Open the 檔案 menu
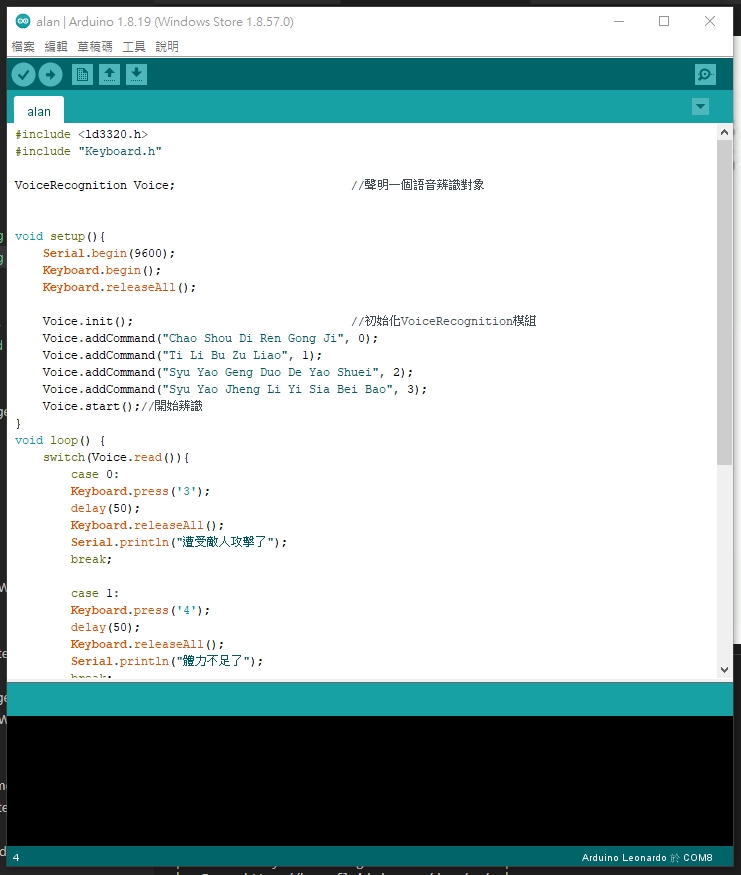The height and width of the screenshot is (875, 741). click(23, 46)
